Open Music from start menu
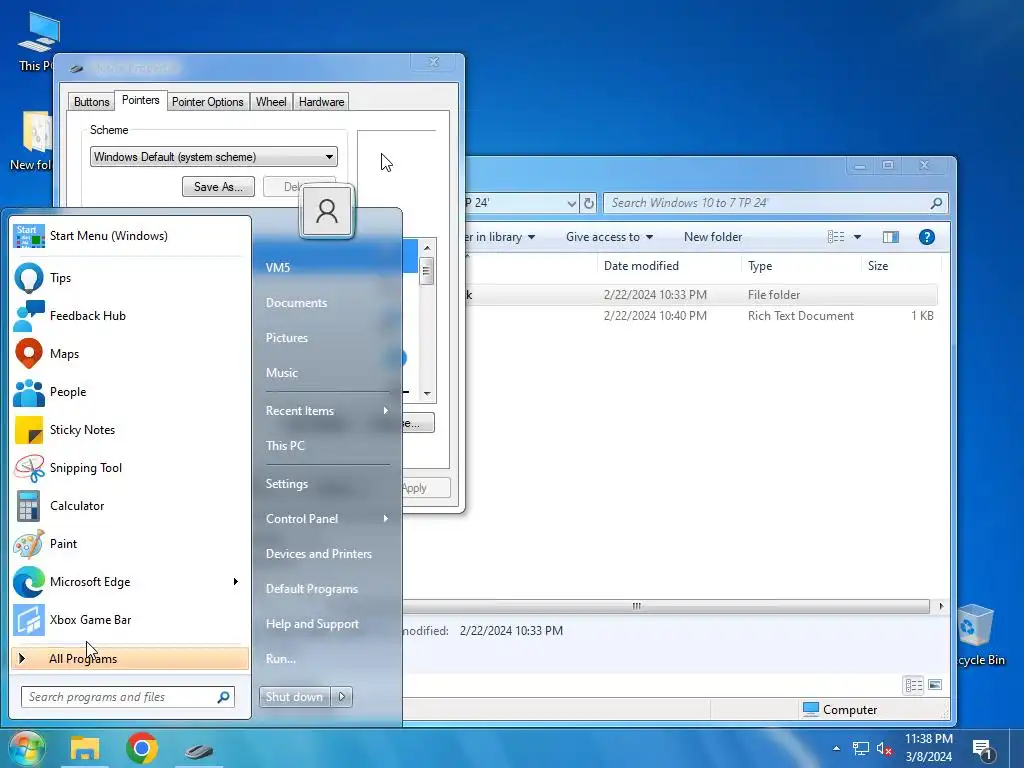Image resolution: width=1024 pixels, height=768 pixels. coord(281,372)
